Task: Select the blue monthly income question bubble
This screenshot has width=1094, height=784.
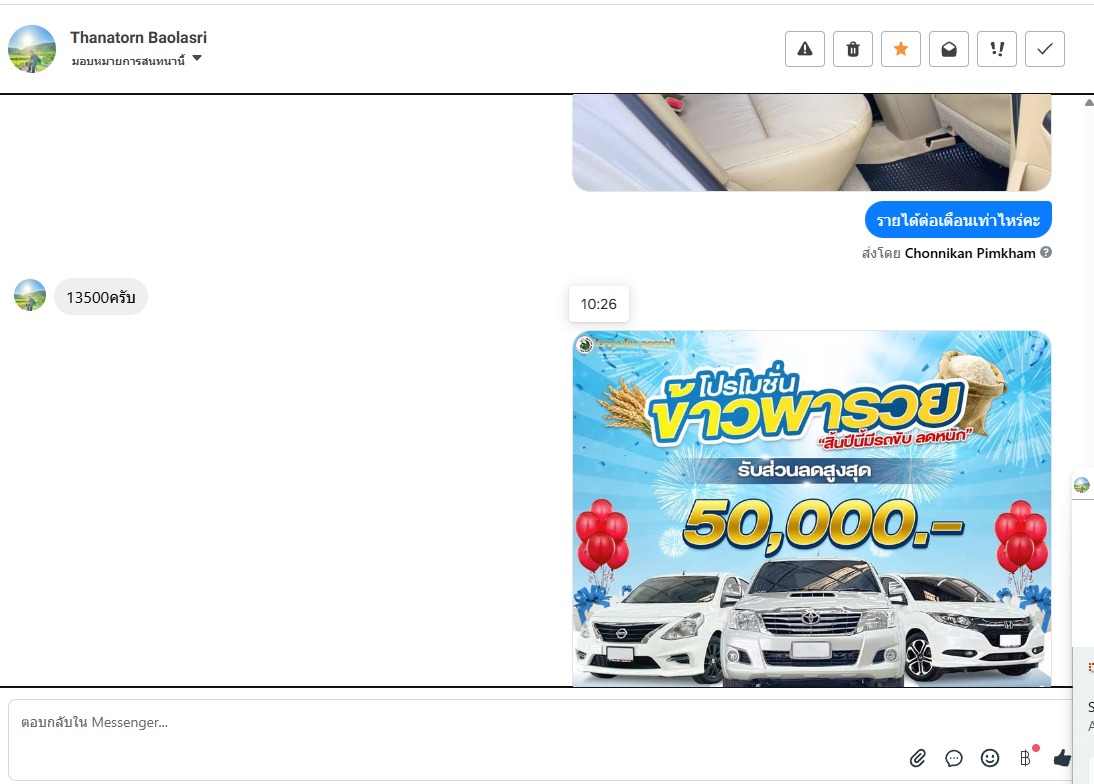Action: pos(958,220)
